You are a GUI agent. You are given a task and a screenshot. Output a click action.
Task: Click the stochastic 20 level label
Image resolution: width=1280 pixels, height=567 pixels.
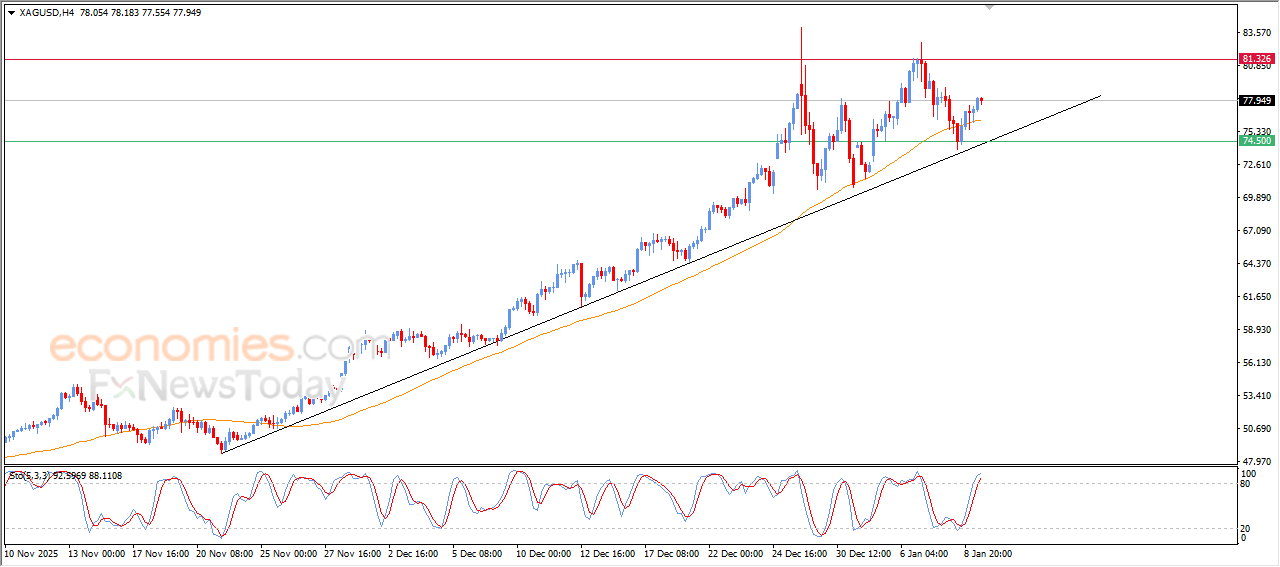1246,528
